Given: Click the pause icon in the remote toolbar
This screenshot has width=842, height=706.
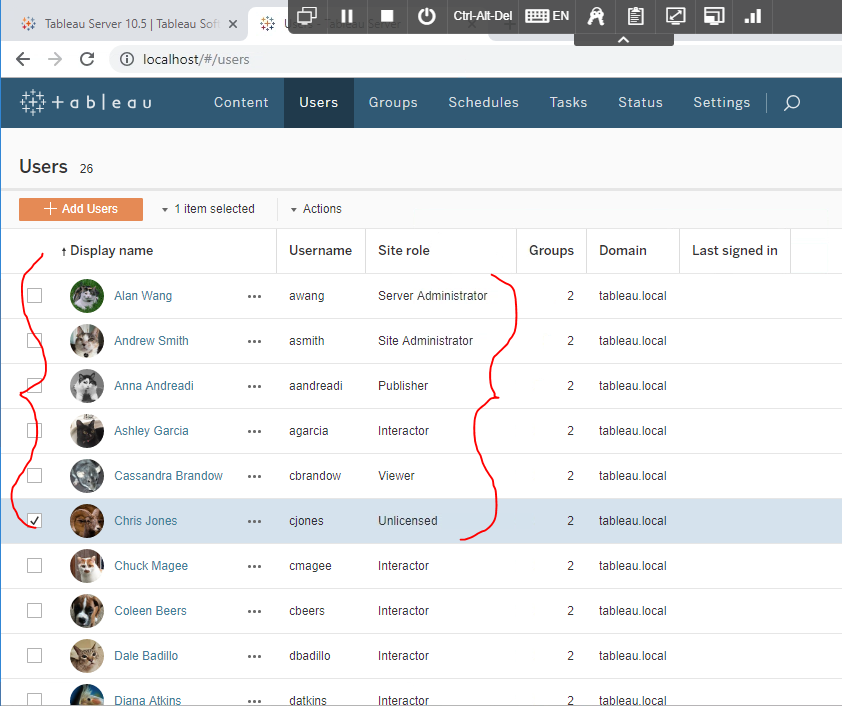Looking at the screenshot, I should (x=347, y=16).
